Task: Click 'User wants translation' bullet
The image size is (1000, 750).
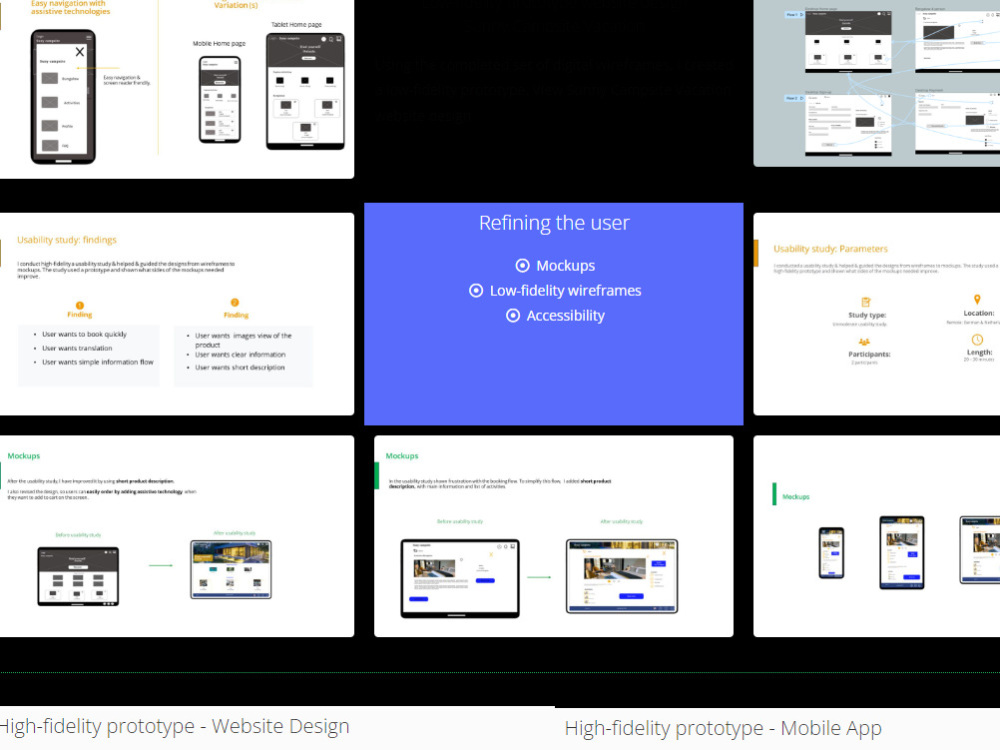Action: (77, 348)
